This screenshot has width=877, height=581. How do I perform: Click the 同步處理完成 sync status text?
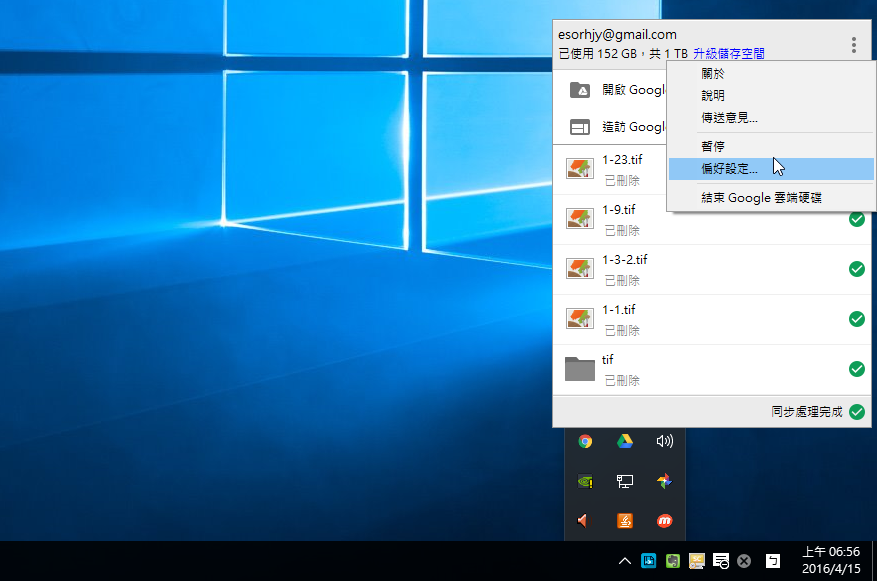click(x=807, y=412)
